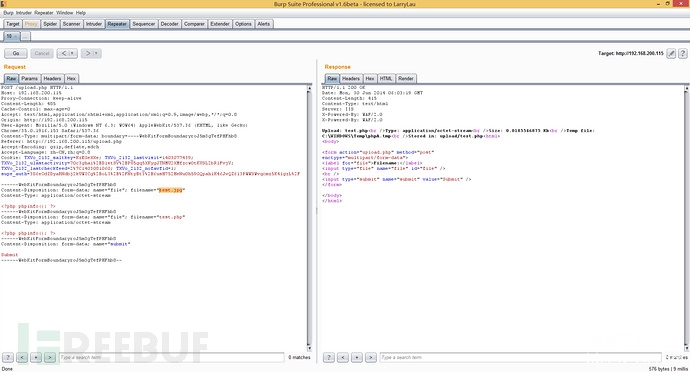Viewport: 690px width, 372px height.
Task: Show Request Params view
Action: pyautogui.click(x=29, y=79)
